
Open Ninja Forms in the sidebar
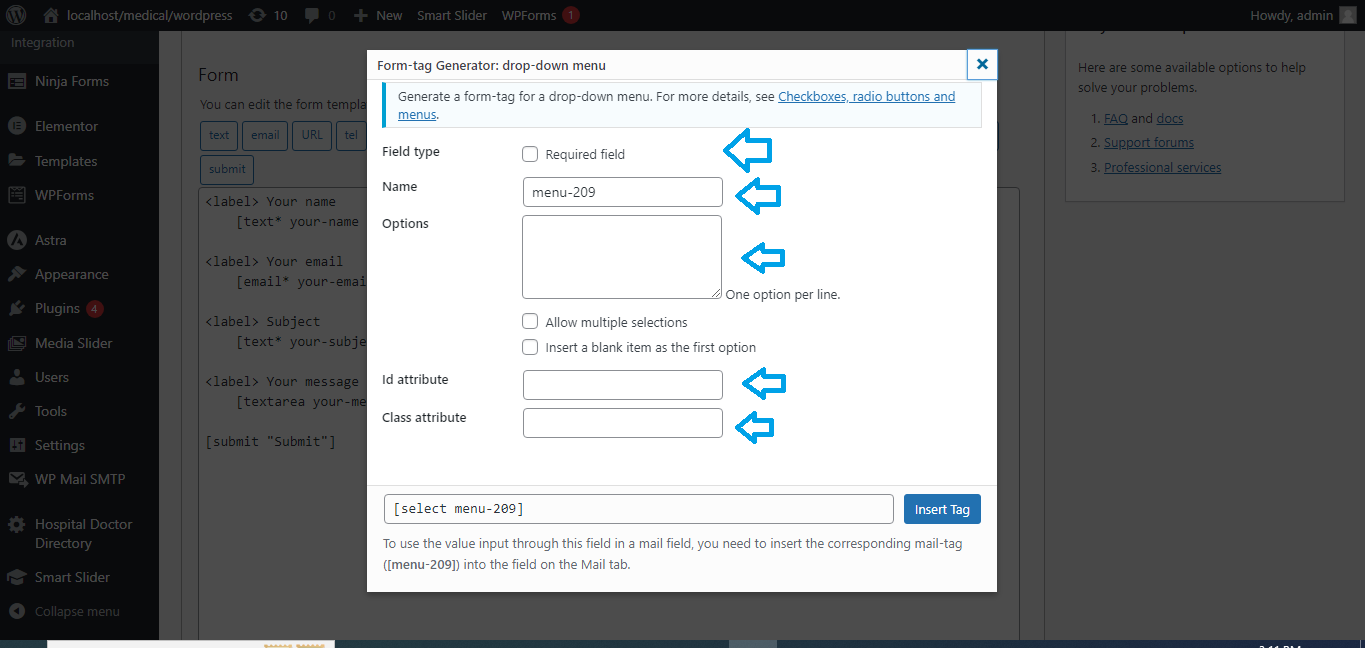pos(71,81)
